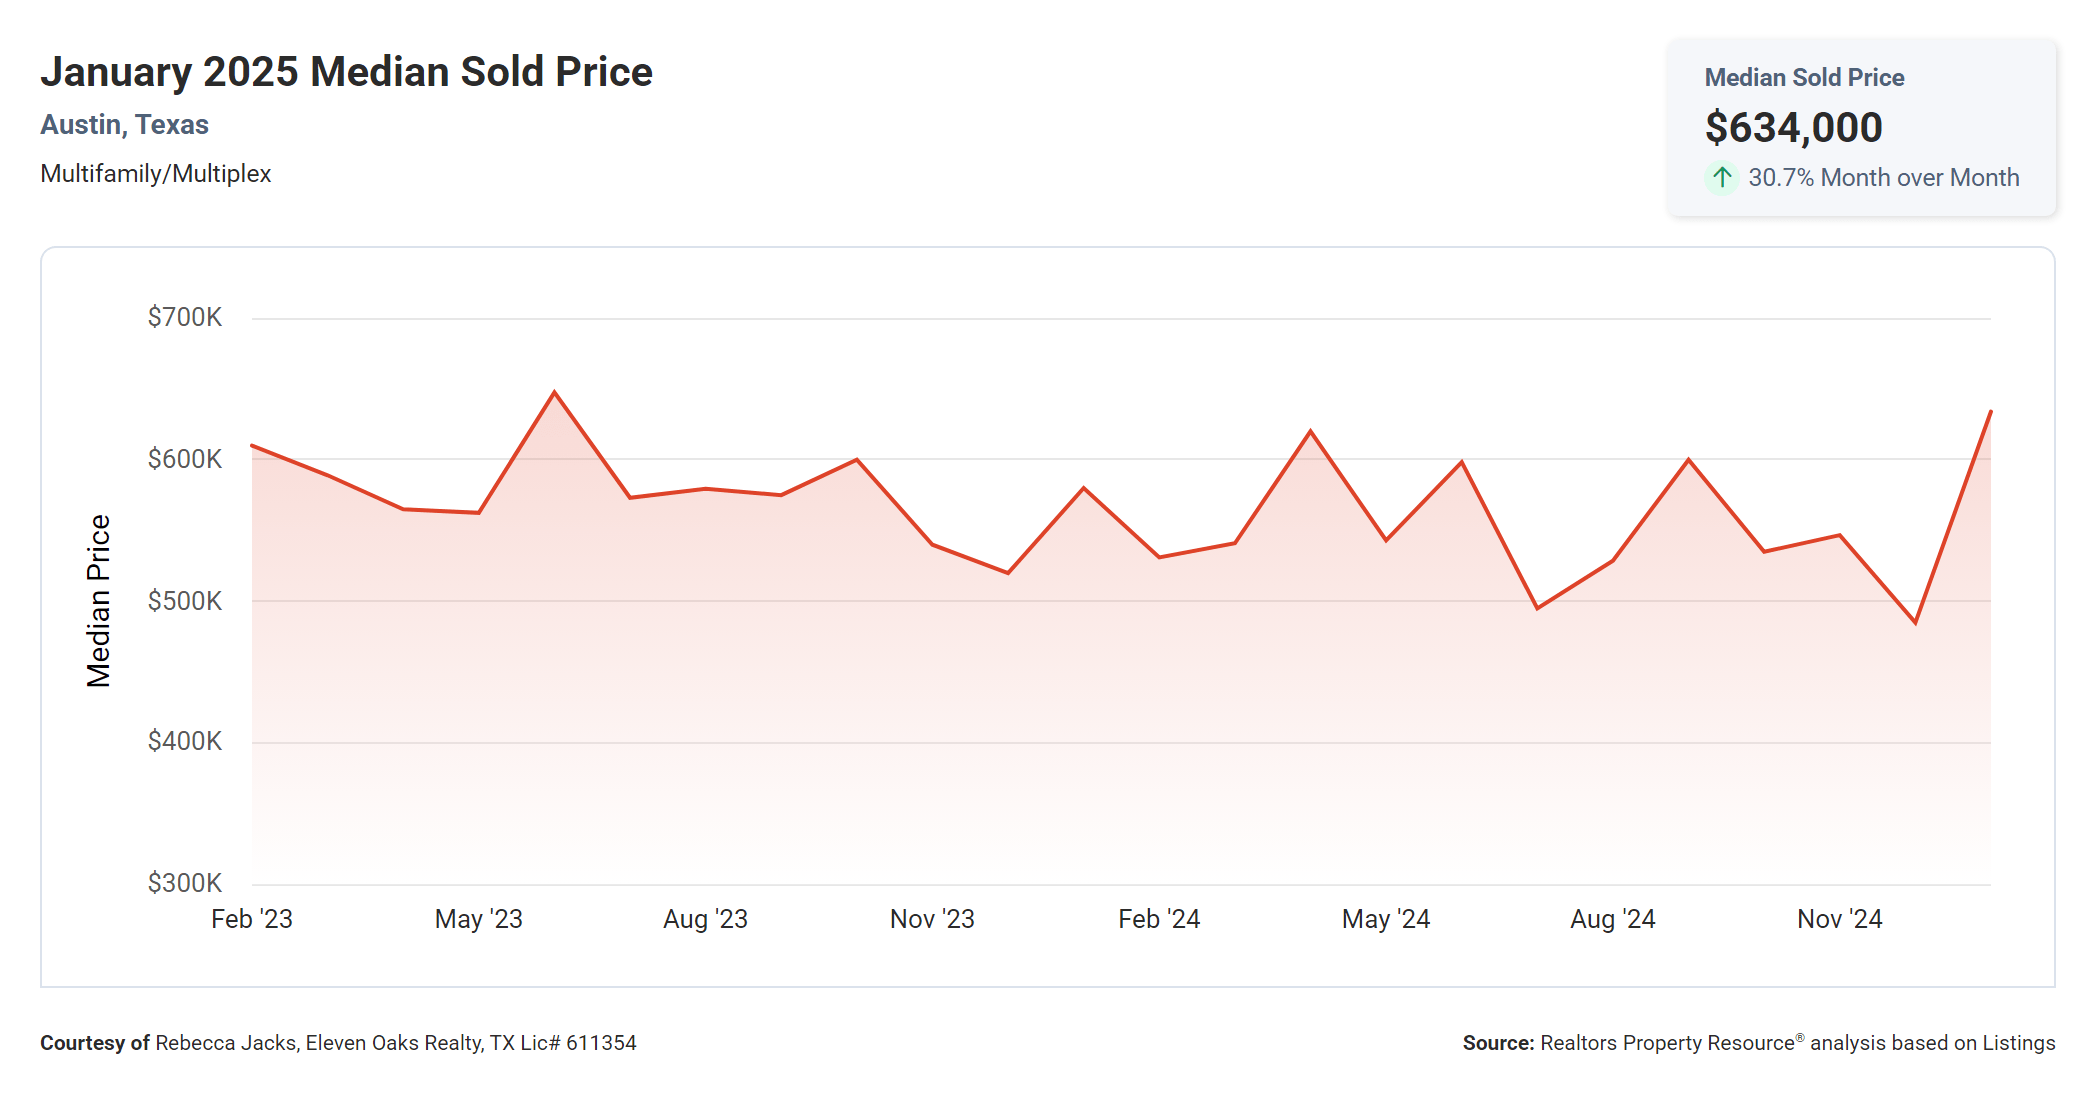This screenshot has width=2096, height=1100.
Task: Click the $500K y-axis label
Action: [185, 601]
